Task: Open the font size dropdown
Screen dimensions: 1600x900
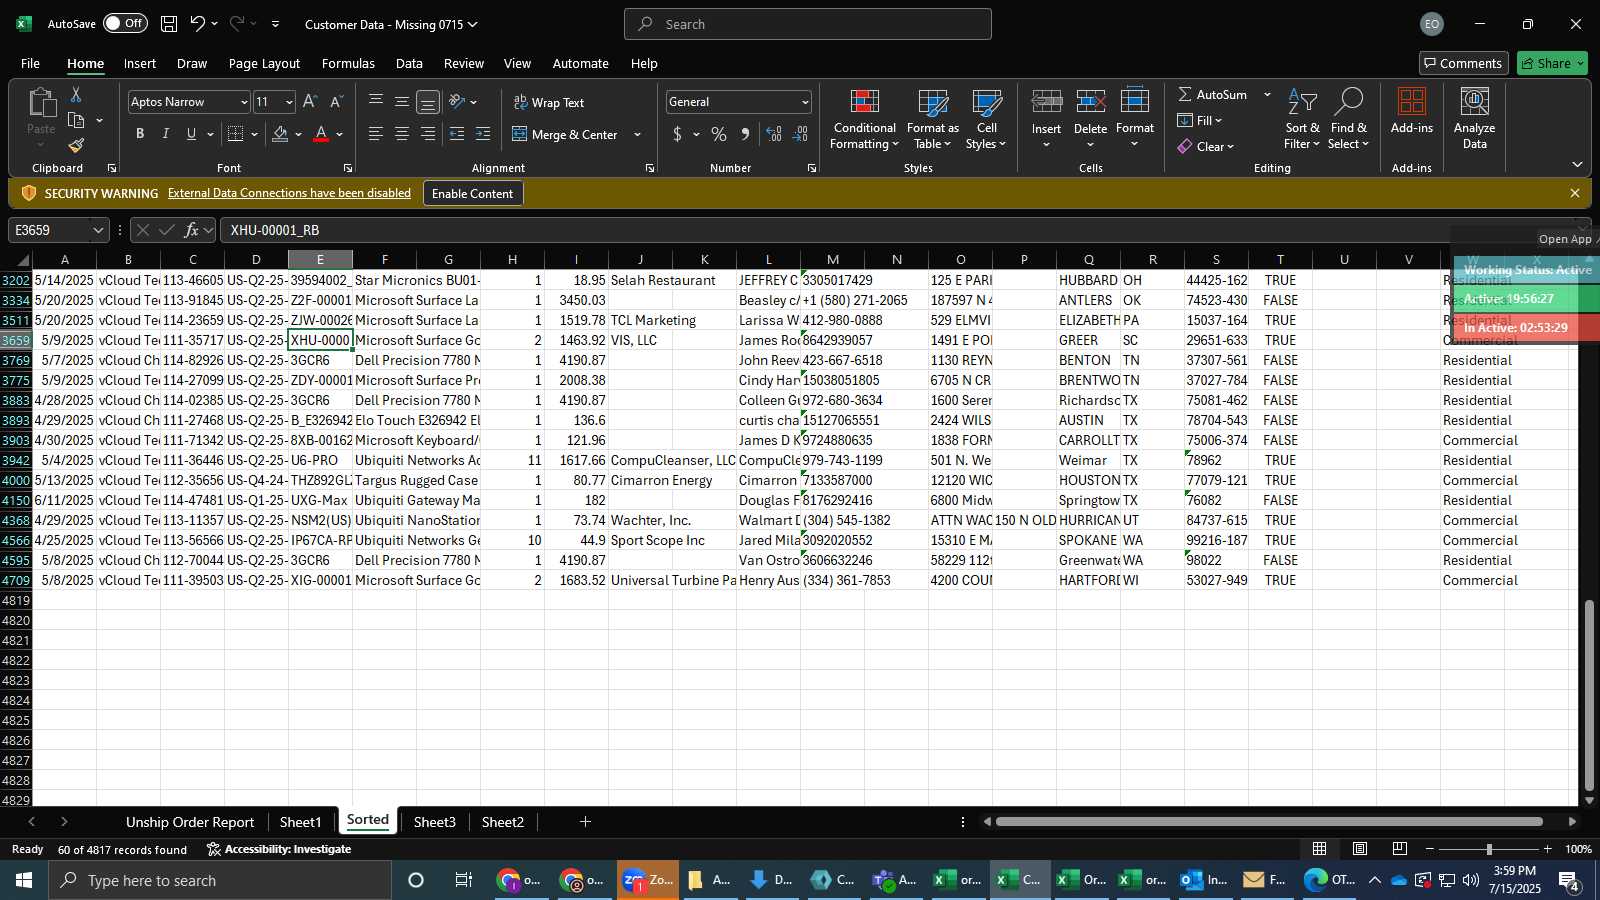Action: point(289,102)
